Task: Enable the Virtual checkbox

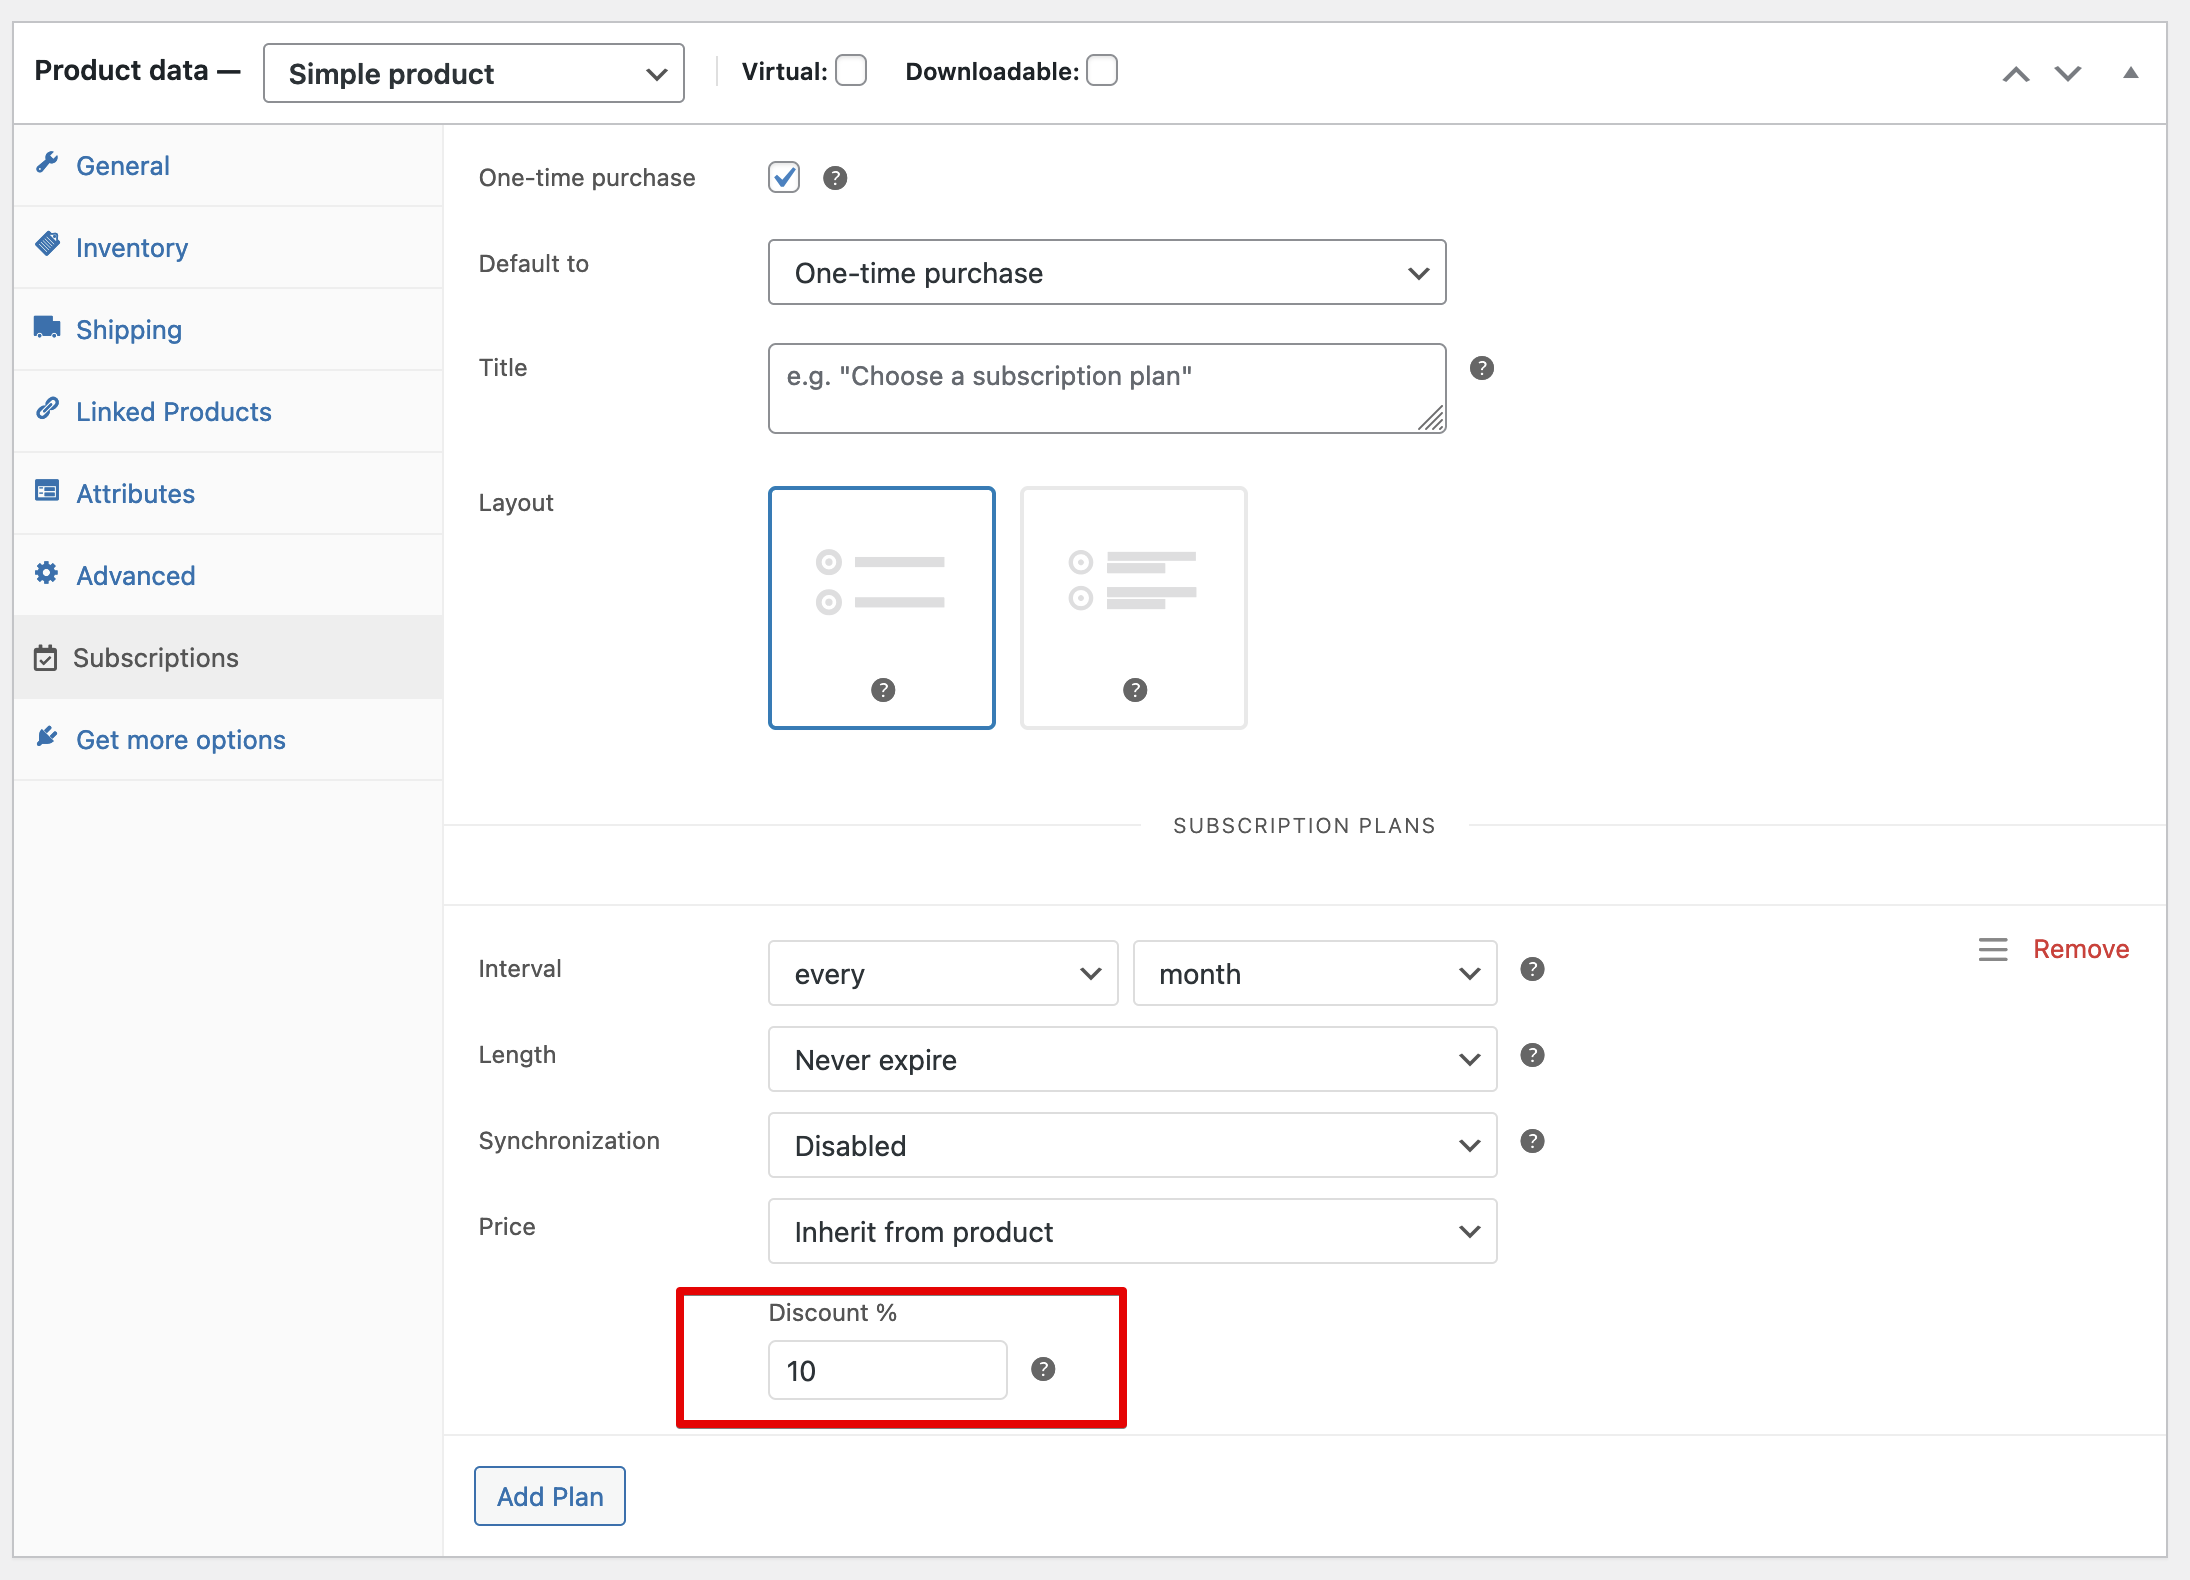Action: [851, 71]
